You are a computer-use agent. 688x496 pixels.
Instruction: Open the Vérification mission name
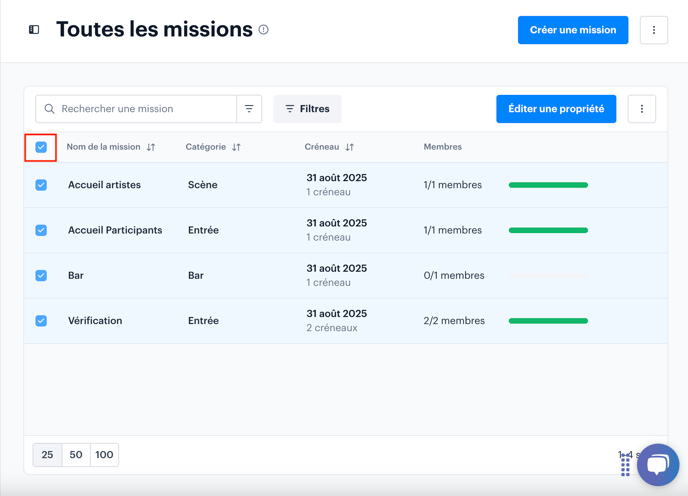(95, 320)
